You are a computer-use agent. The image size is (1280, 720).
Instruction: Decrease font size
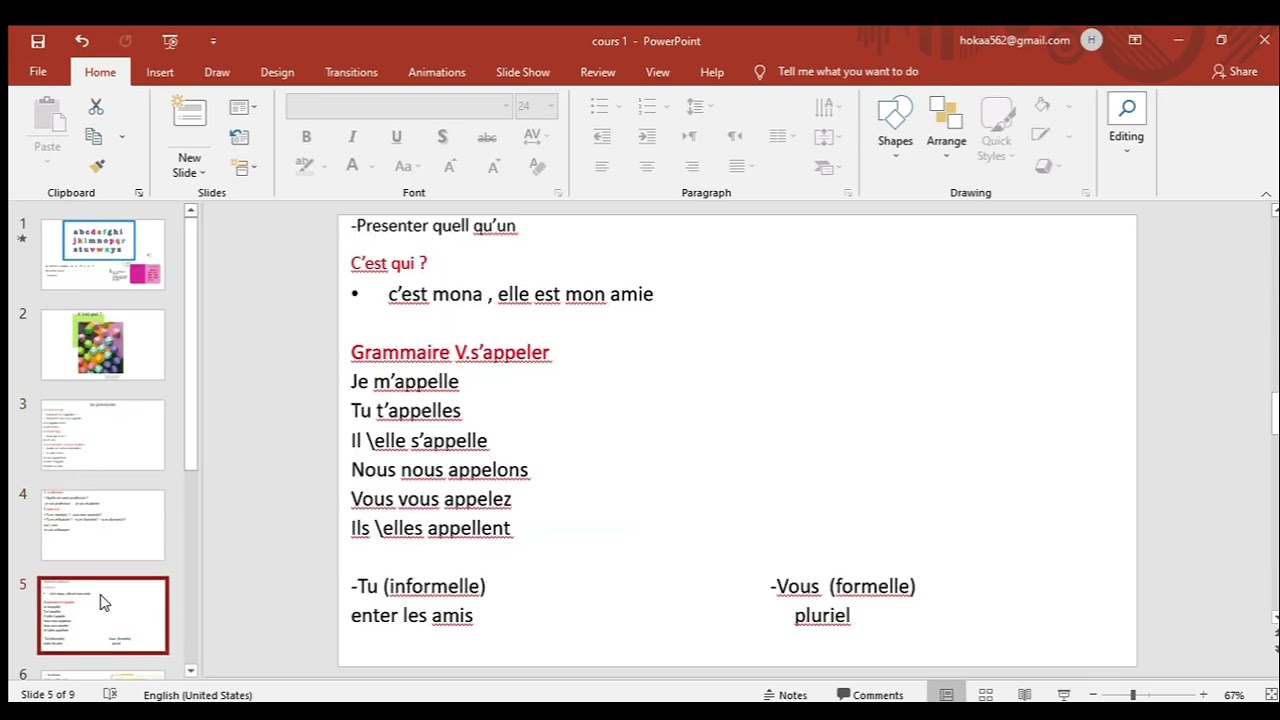[493, 166]
